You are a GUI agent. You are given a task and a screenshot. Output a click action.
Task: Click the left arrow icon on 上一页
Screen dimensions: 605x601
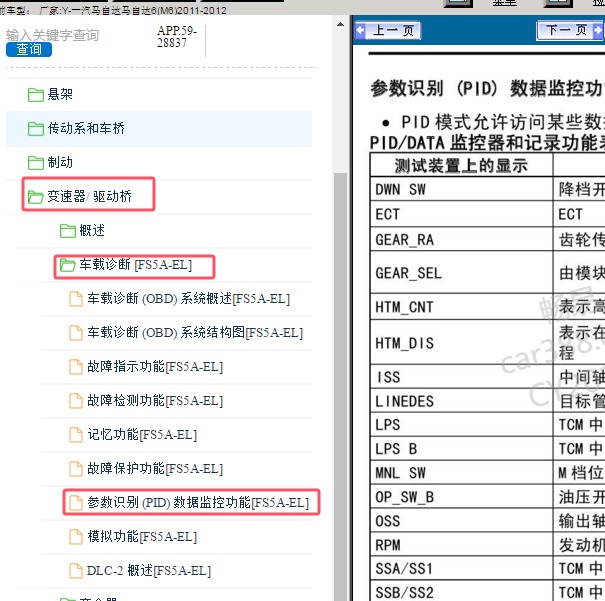360,30
